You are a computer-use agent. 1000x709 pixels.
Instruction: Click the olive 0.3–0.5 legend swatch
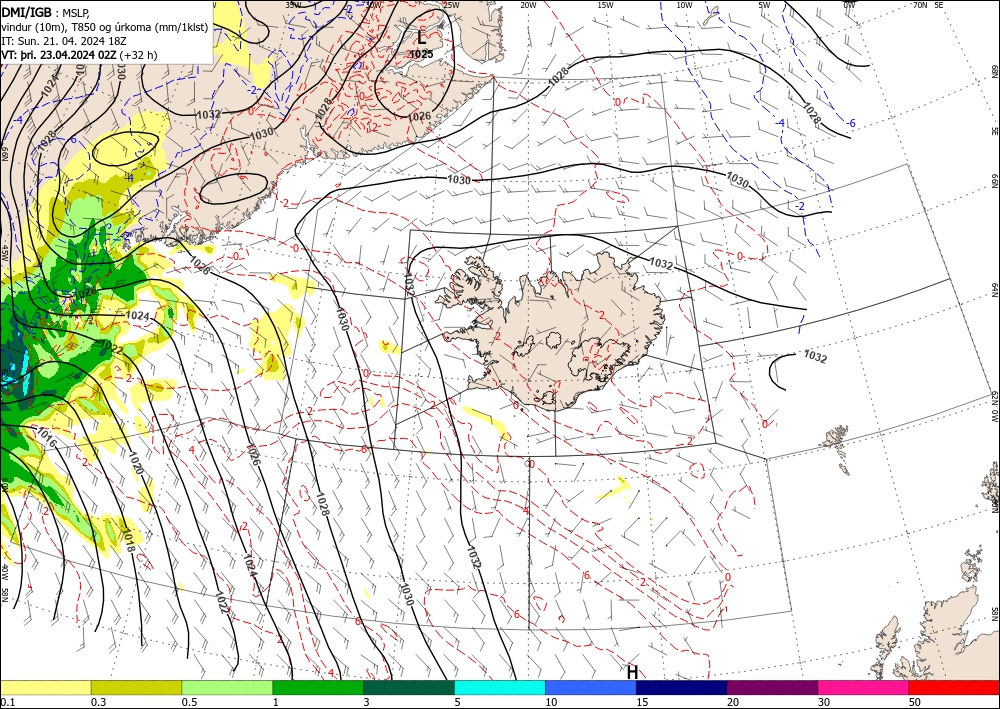[136, 687]
